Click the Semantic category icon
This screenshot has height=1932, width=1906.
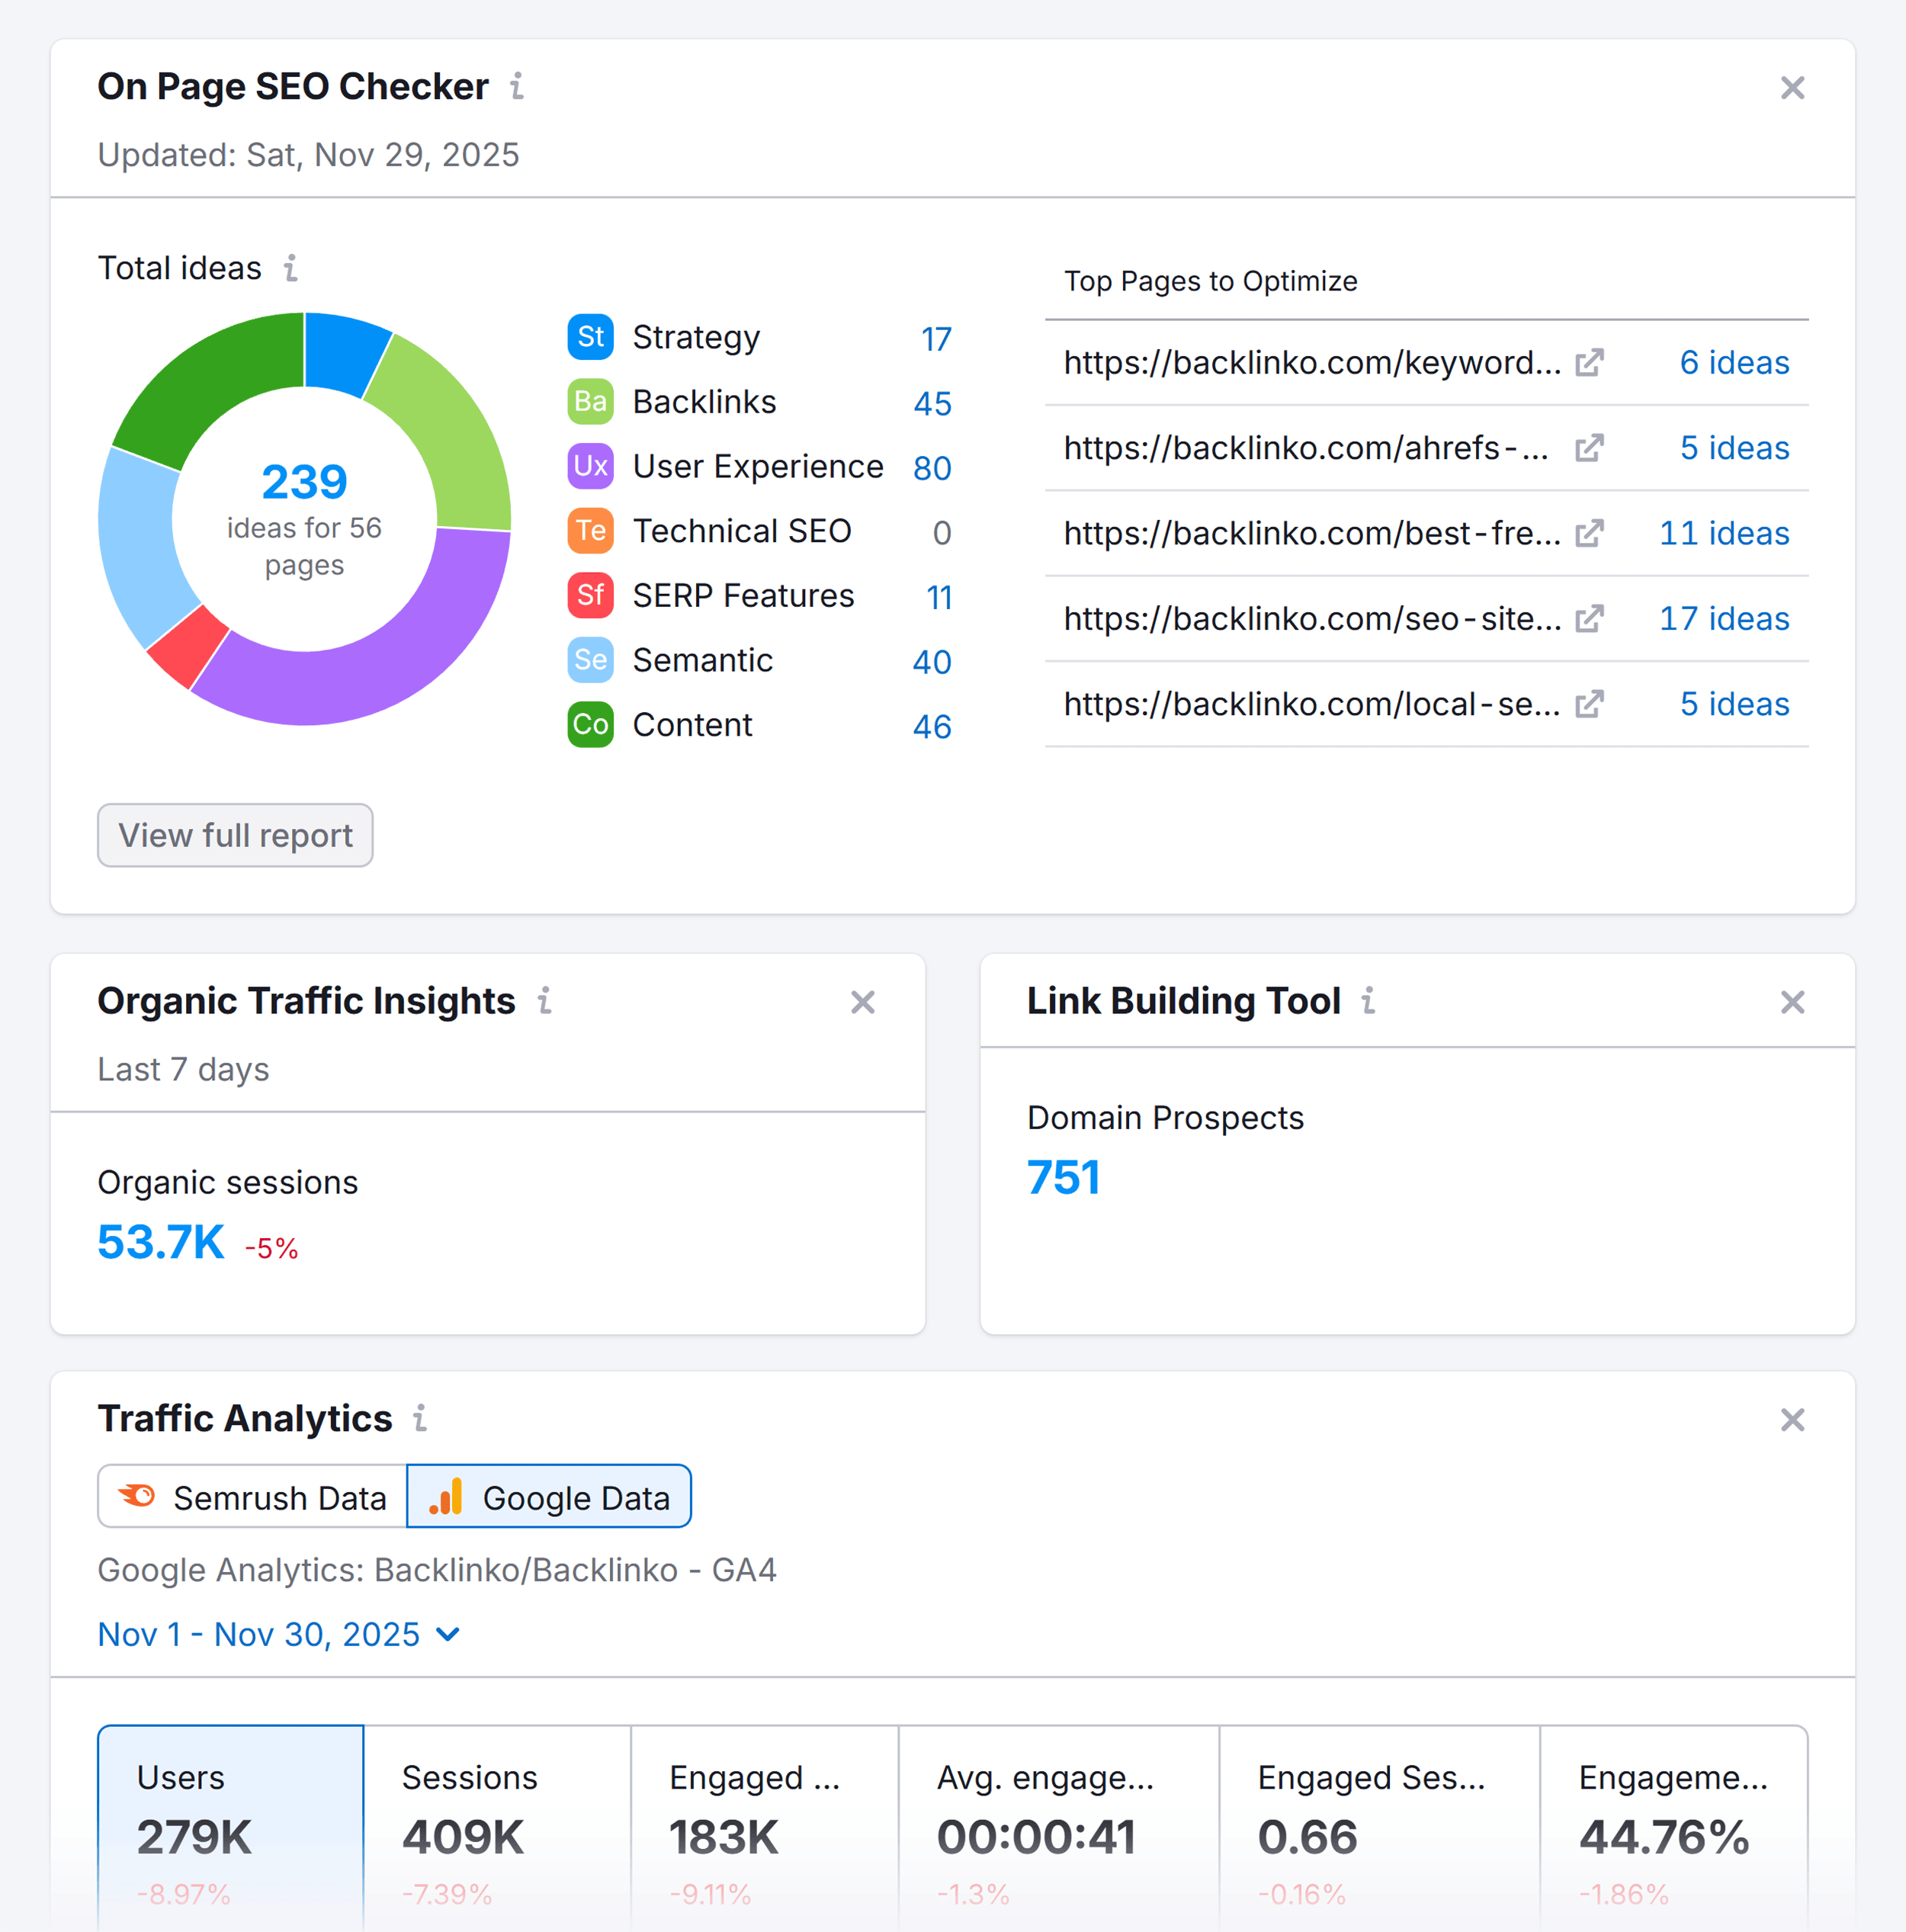pos(590,660)
